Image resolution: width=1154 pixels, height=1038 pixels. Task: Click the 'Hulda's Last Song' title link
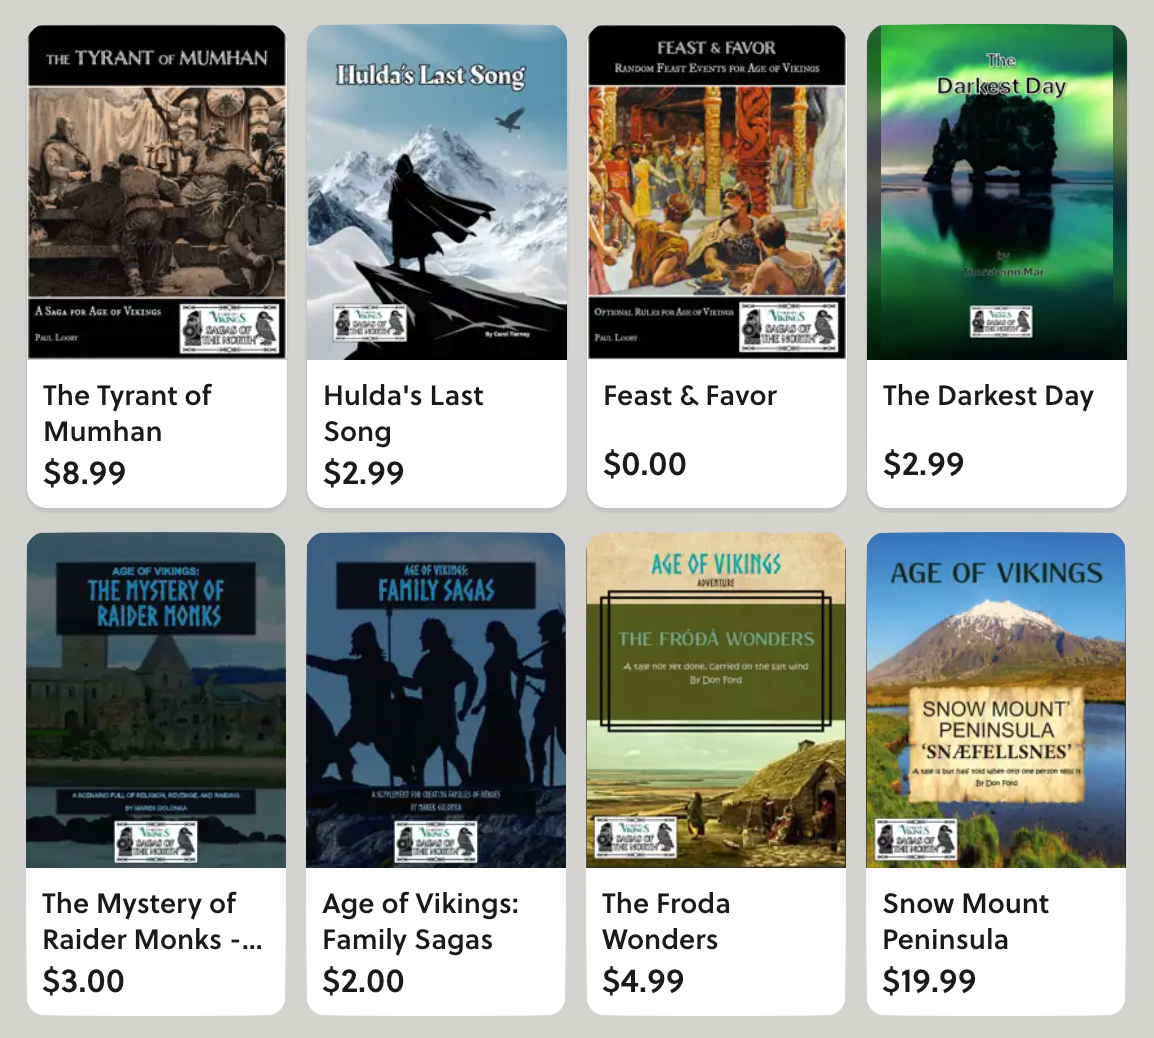tap(403, 413)
